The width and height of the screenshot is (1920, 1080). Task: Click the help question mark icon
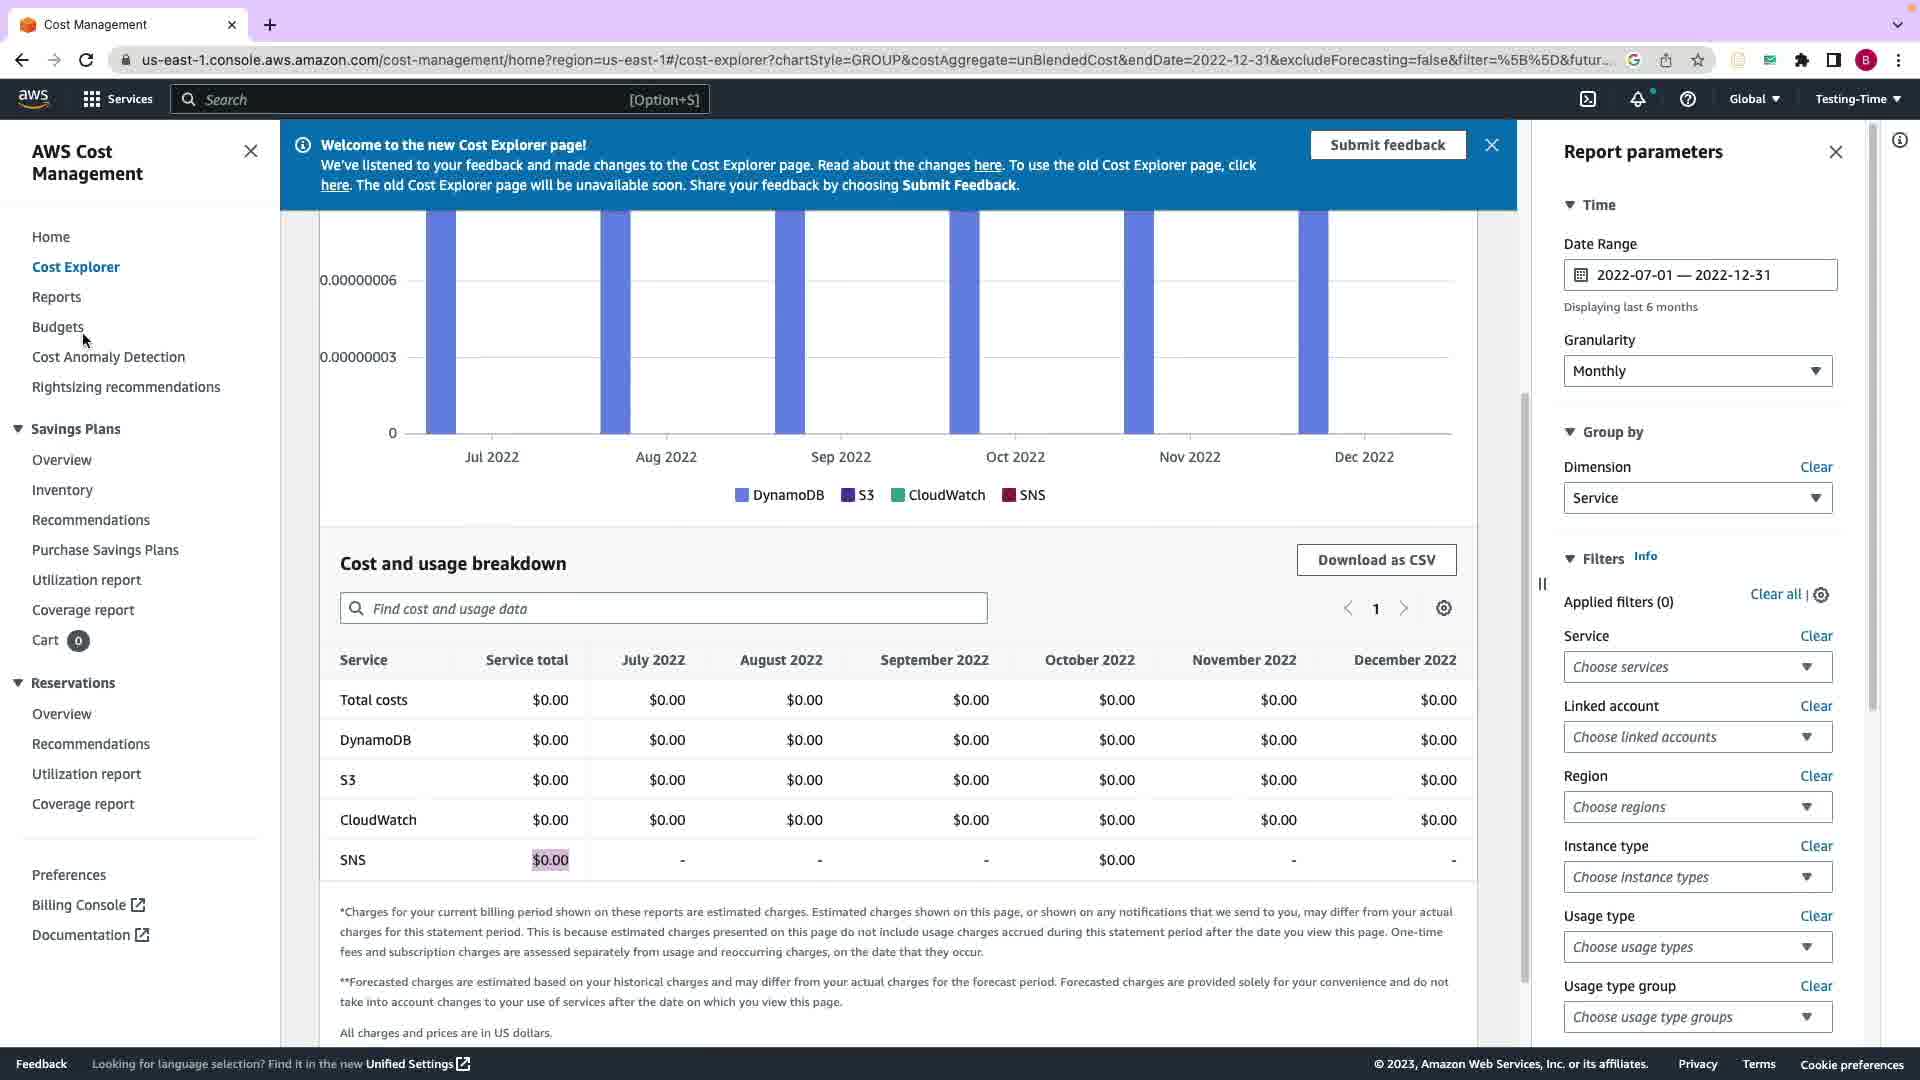pos(1688,99)
